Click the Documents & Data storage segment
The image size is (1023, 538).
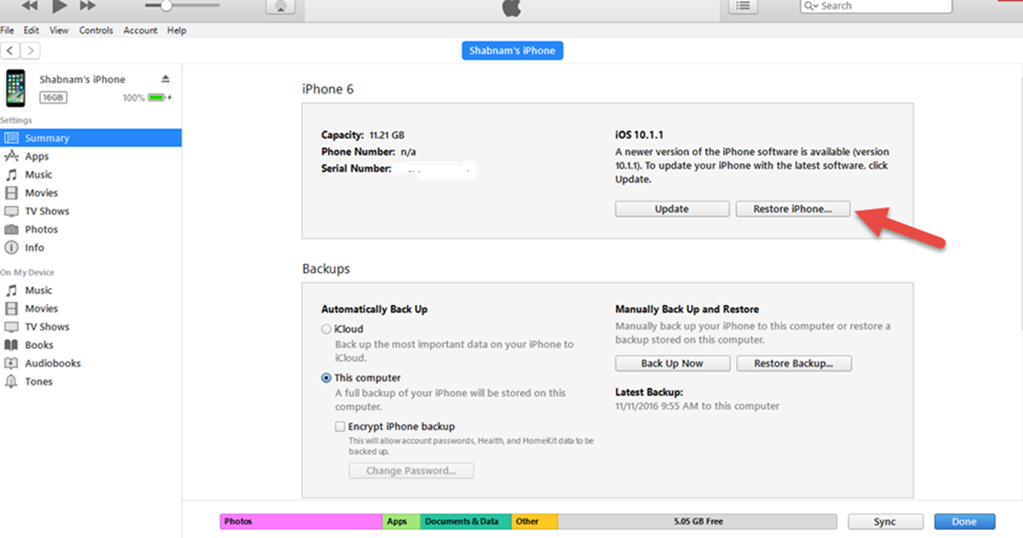tap(466, 521)
